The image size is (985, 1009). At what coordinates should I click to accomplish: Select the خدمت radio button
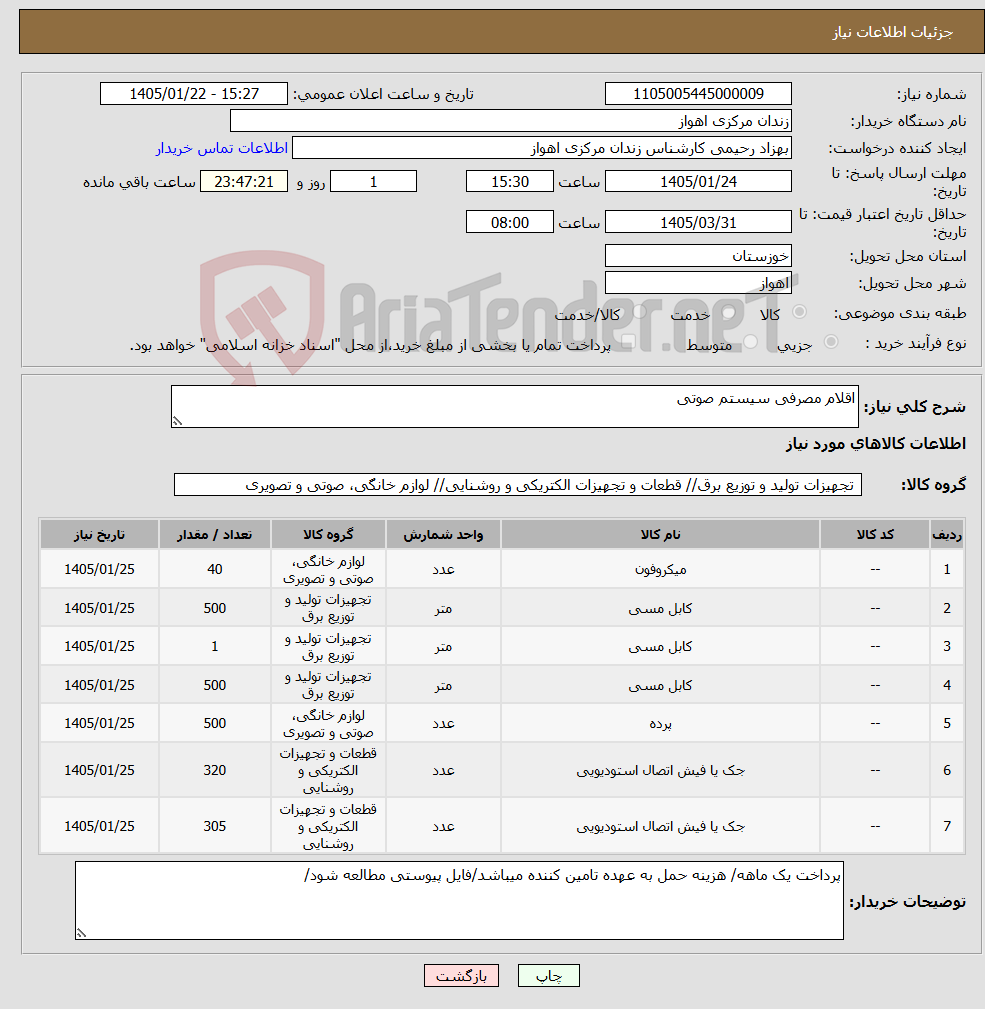(x=729, y=312)
